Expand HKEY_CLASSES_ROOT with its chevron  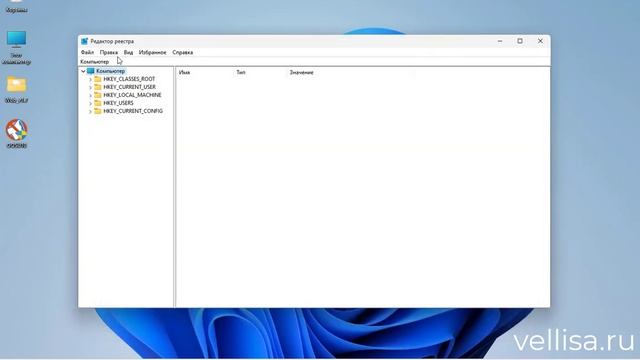tap(90, 79)
